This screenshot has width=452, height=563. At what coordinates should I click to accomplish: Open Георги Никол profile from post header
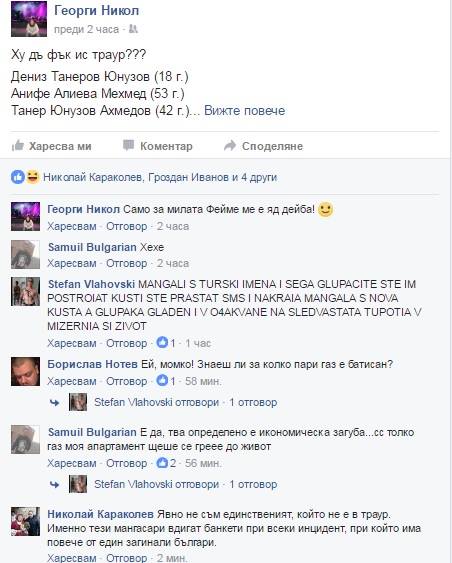pyautogui.click(x=96, y=11)
